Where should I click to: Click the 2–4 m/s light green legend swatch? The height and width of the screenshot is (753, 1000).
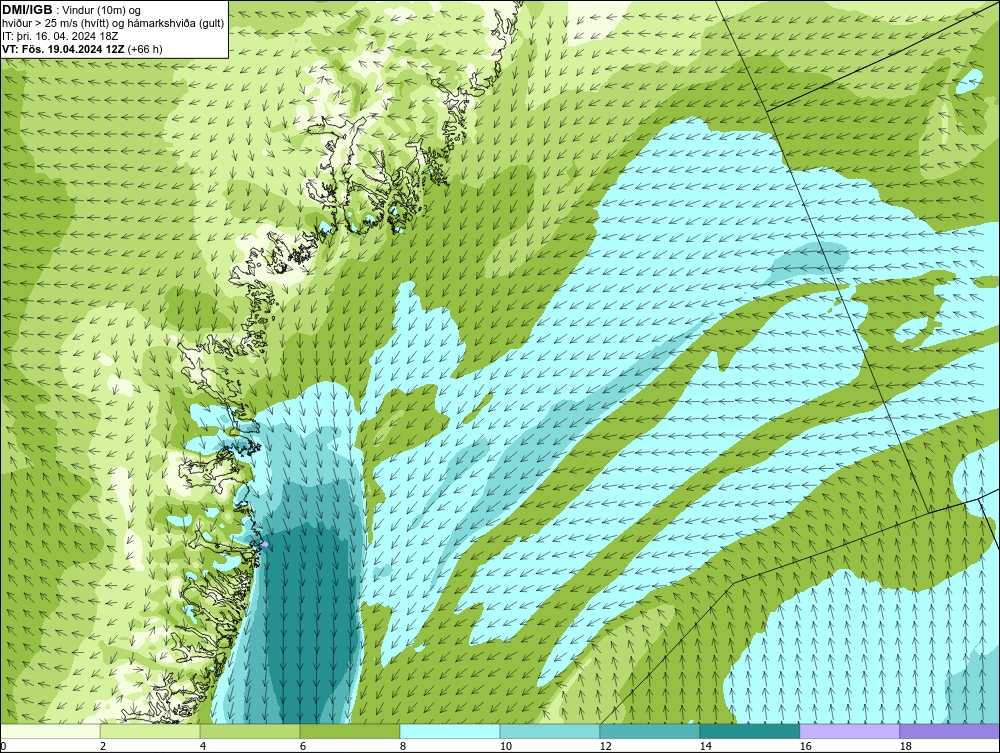tap(150, 731)
